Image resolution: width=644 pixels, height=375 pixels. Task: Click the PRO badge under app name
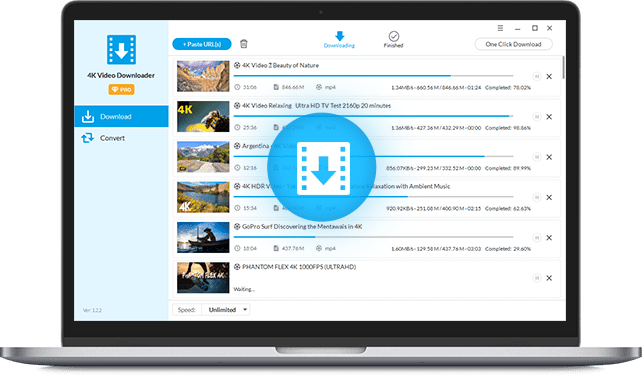click(121, 89)
